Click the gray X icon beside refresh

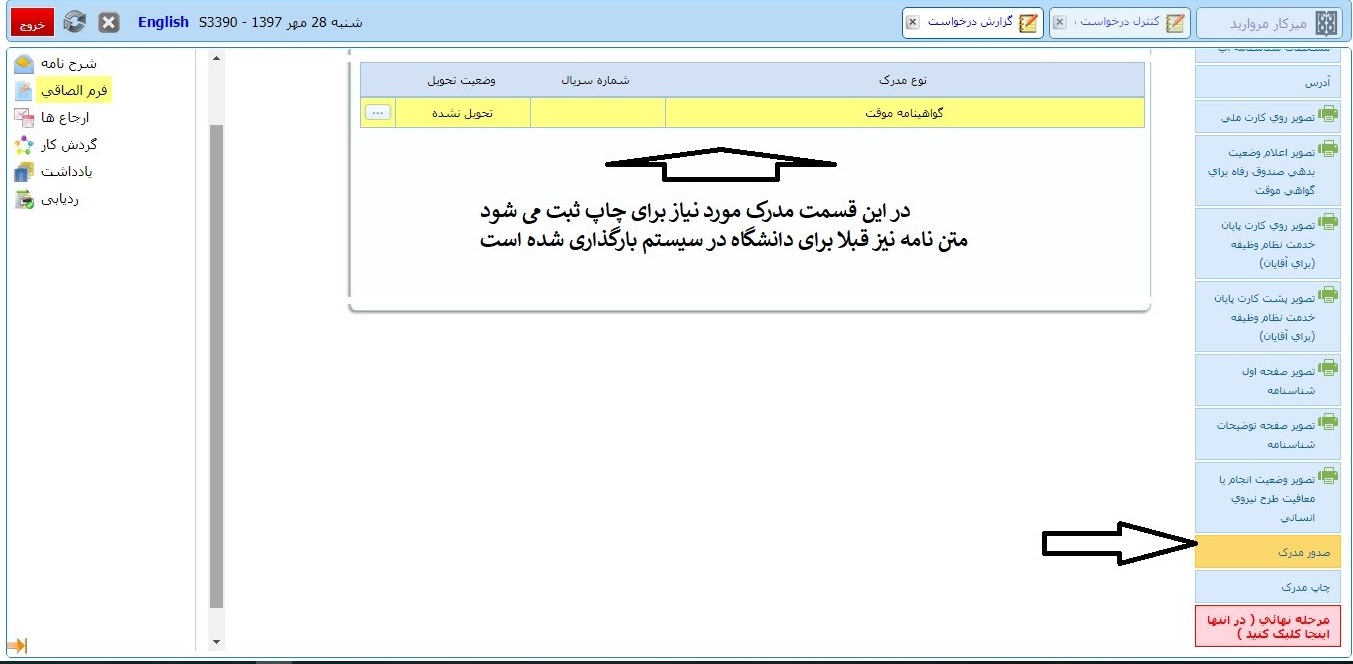click(109, 22)
